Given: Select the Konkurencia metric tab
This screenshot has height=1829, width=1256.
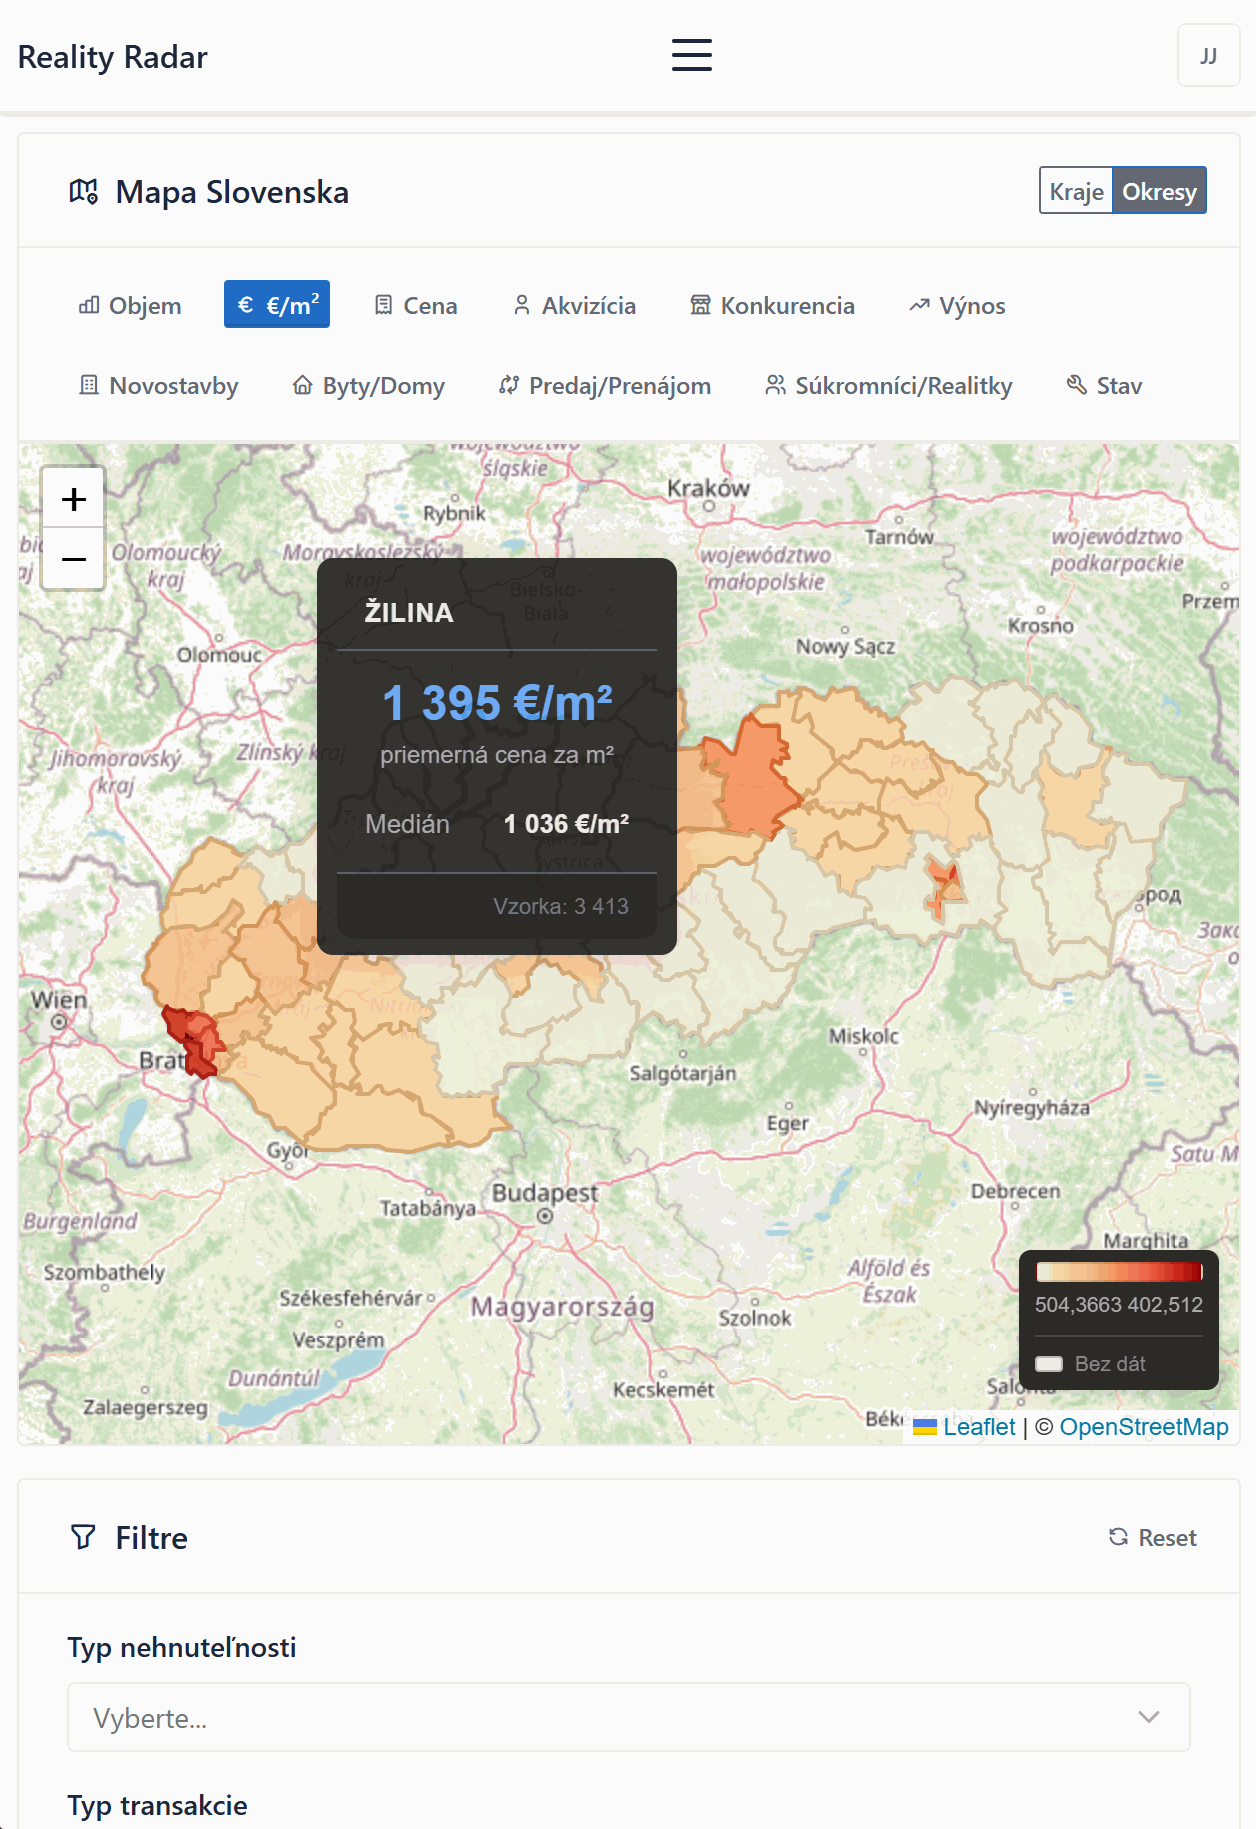Looking at the screenshot, I should coord(772,305).
